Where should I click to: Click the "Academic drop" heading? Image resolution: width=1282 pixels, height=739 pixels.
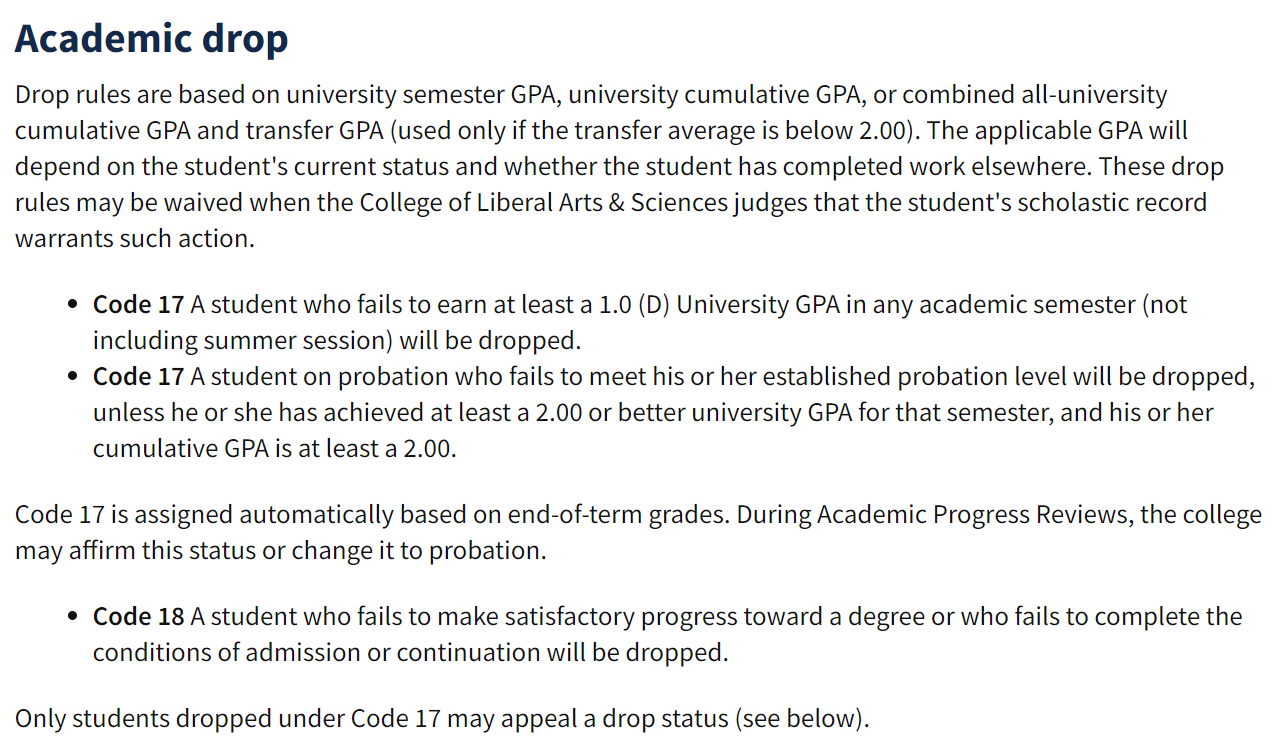(151, 39)
